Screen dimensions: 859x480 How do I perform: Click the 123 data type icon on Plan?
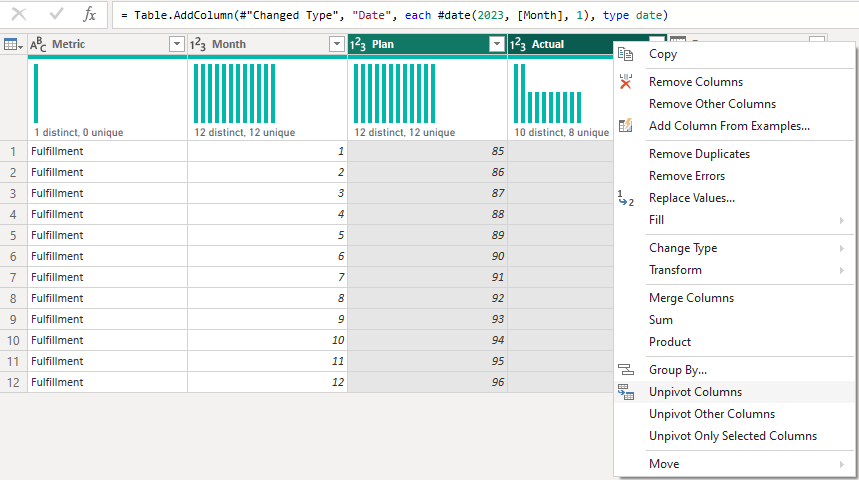[358, 44]
